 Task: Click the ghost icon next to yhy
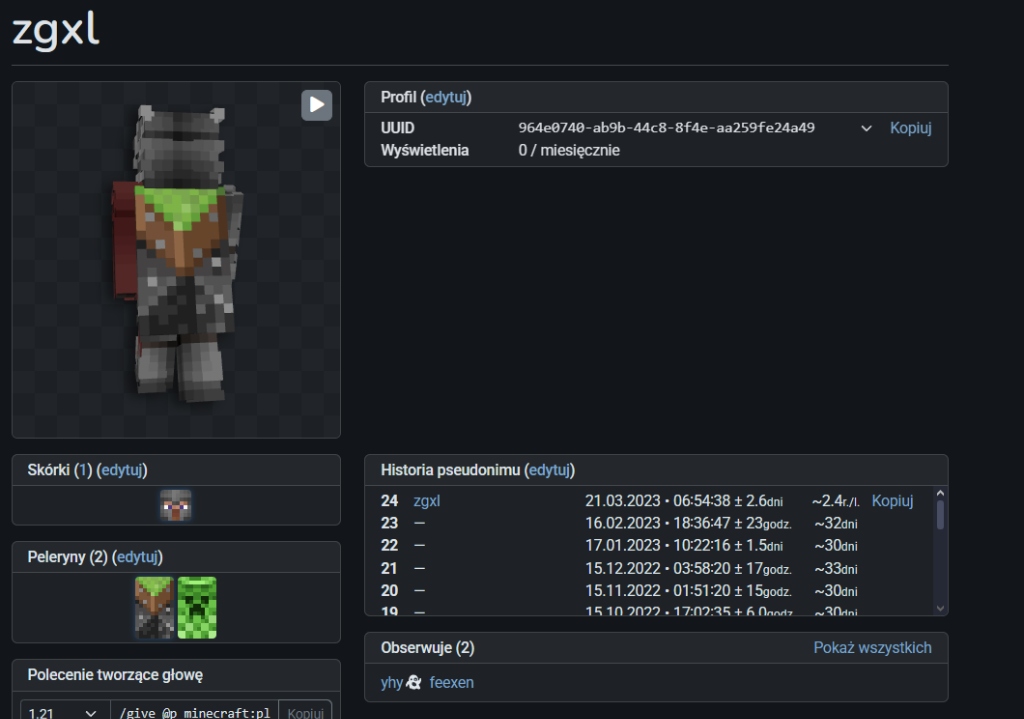pyautogui.click(x=413, y=682)
